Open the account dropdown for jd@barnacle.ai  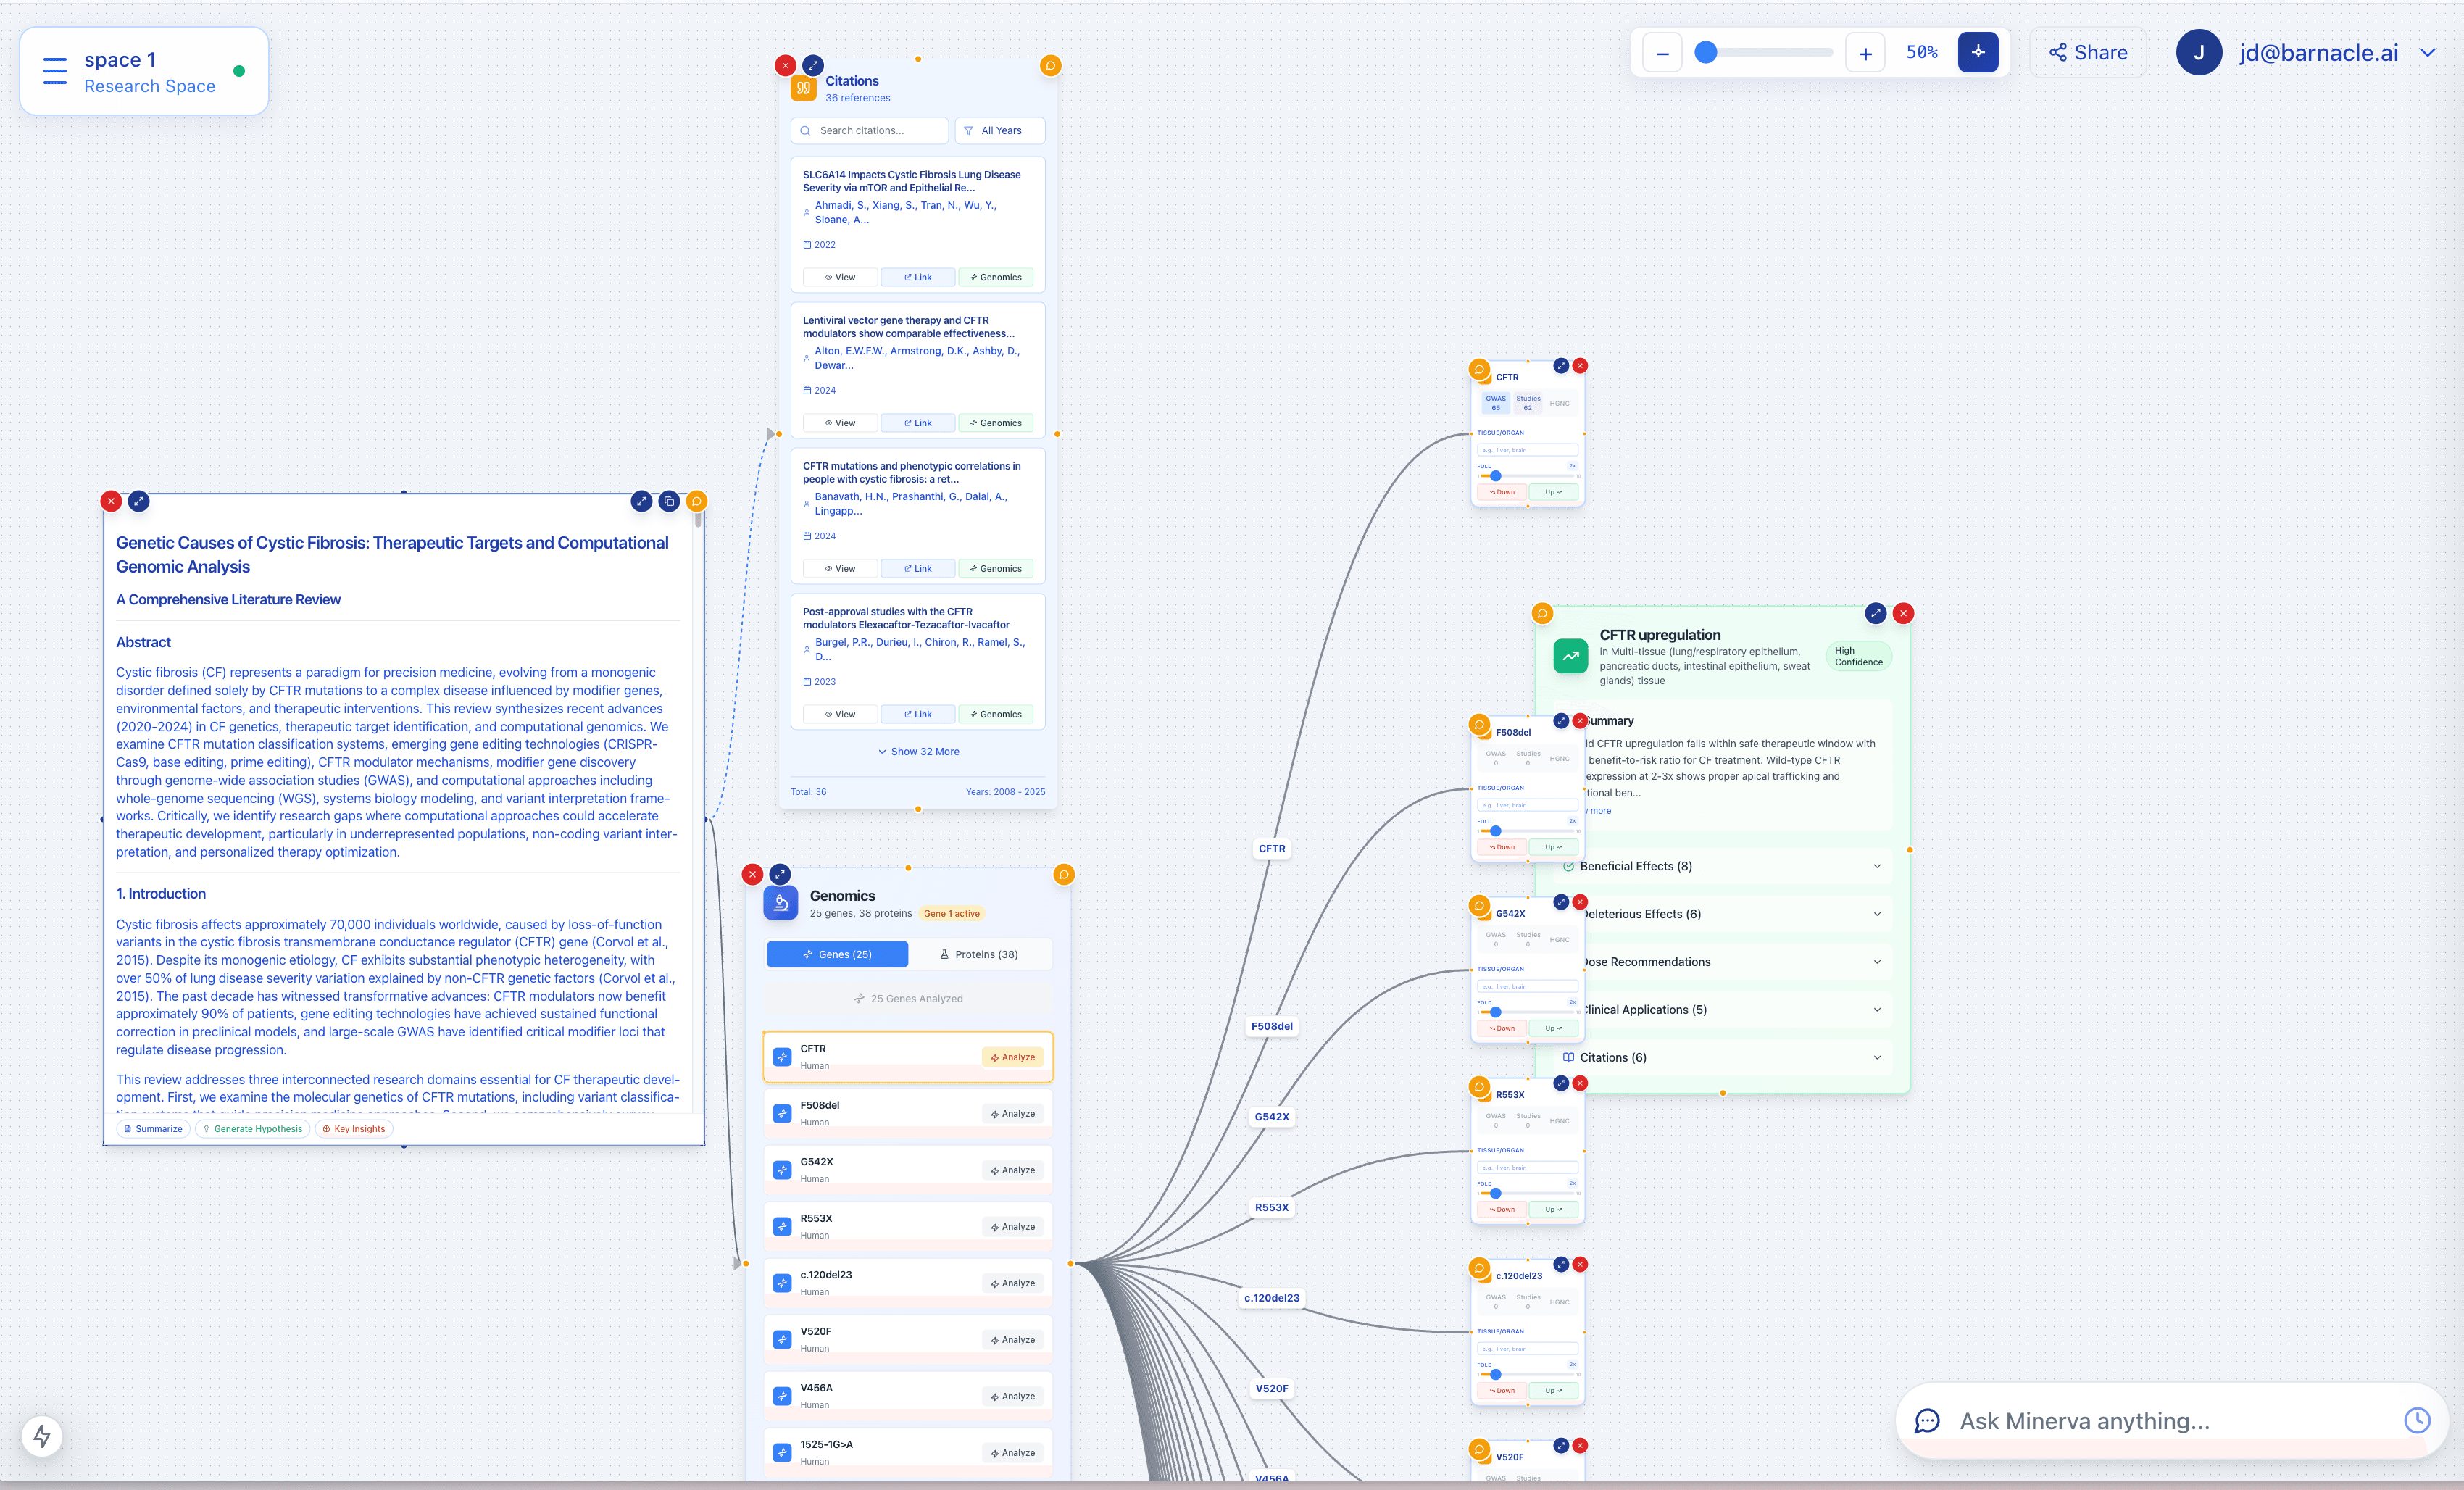coord(2428,52)
